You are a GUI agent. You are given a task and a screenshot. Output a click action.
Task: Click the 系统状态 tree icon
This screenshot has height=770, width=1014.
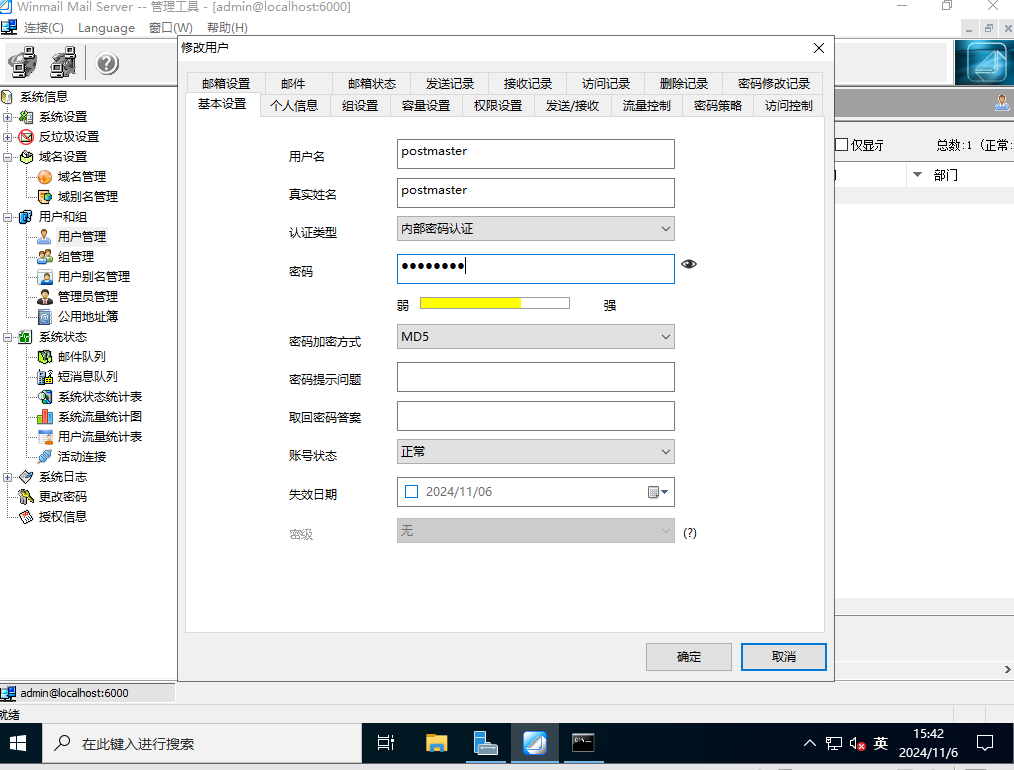pyautogui.click(x=26, y=337)
